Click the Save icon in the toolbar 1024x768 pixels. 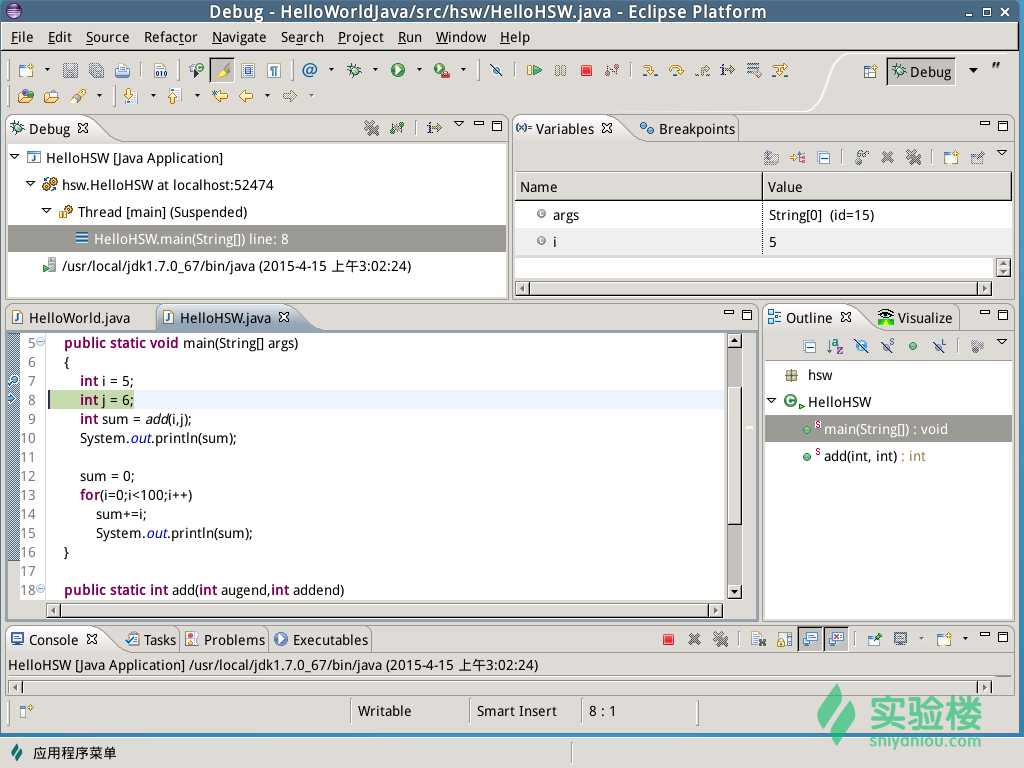click(70, 71)
